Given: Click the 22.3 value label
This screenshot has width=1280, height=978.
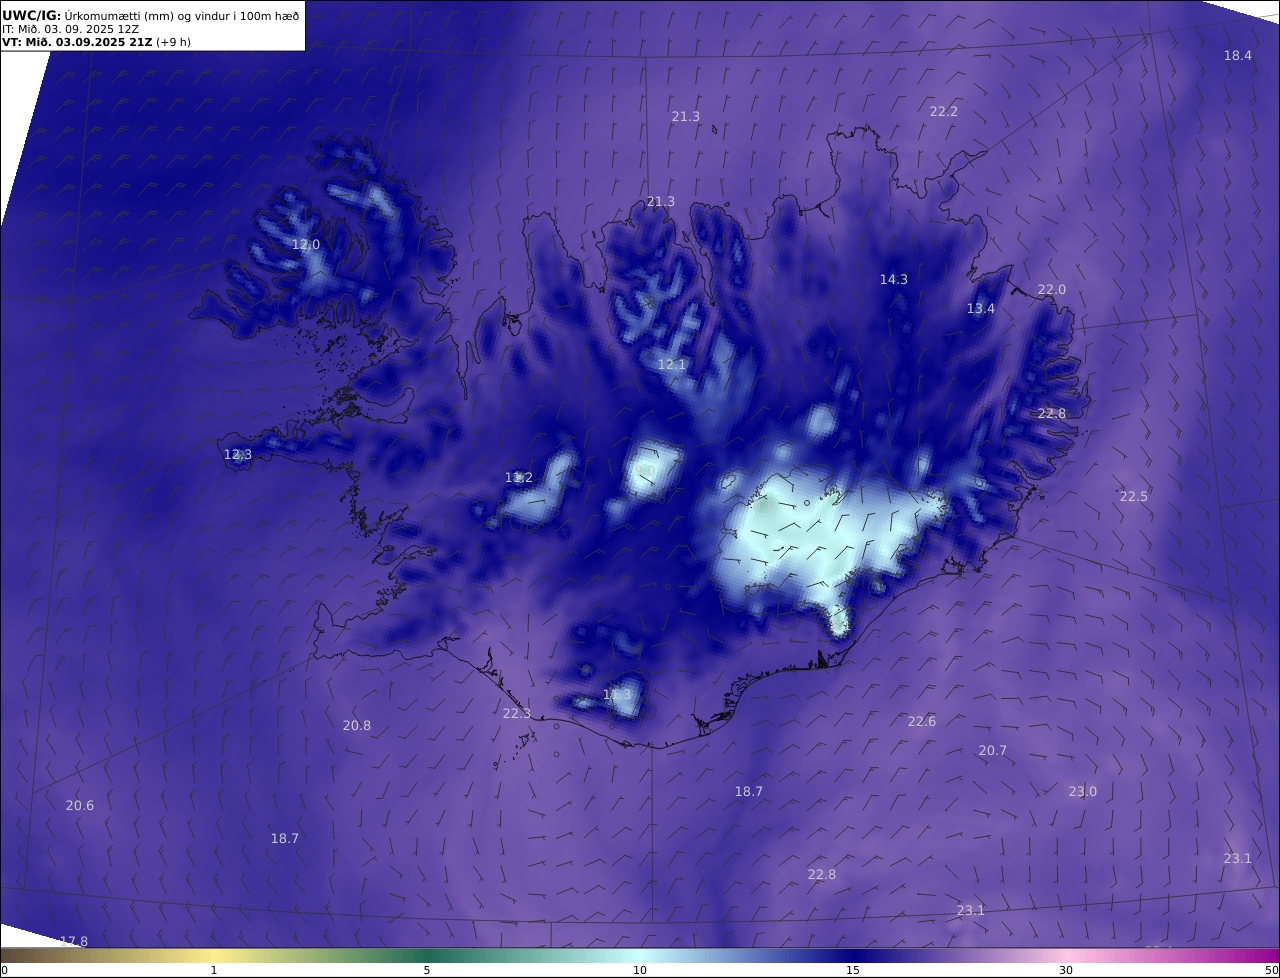Looking at the screenshot, I should coord(517,714).
